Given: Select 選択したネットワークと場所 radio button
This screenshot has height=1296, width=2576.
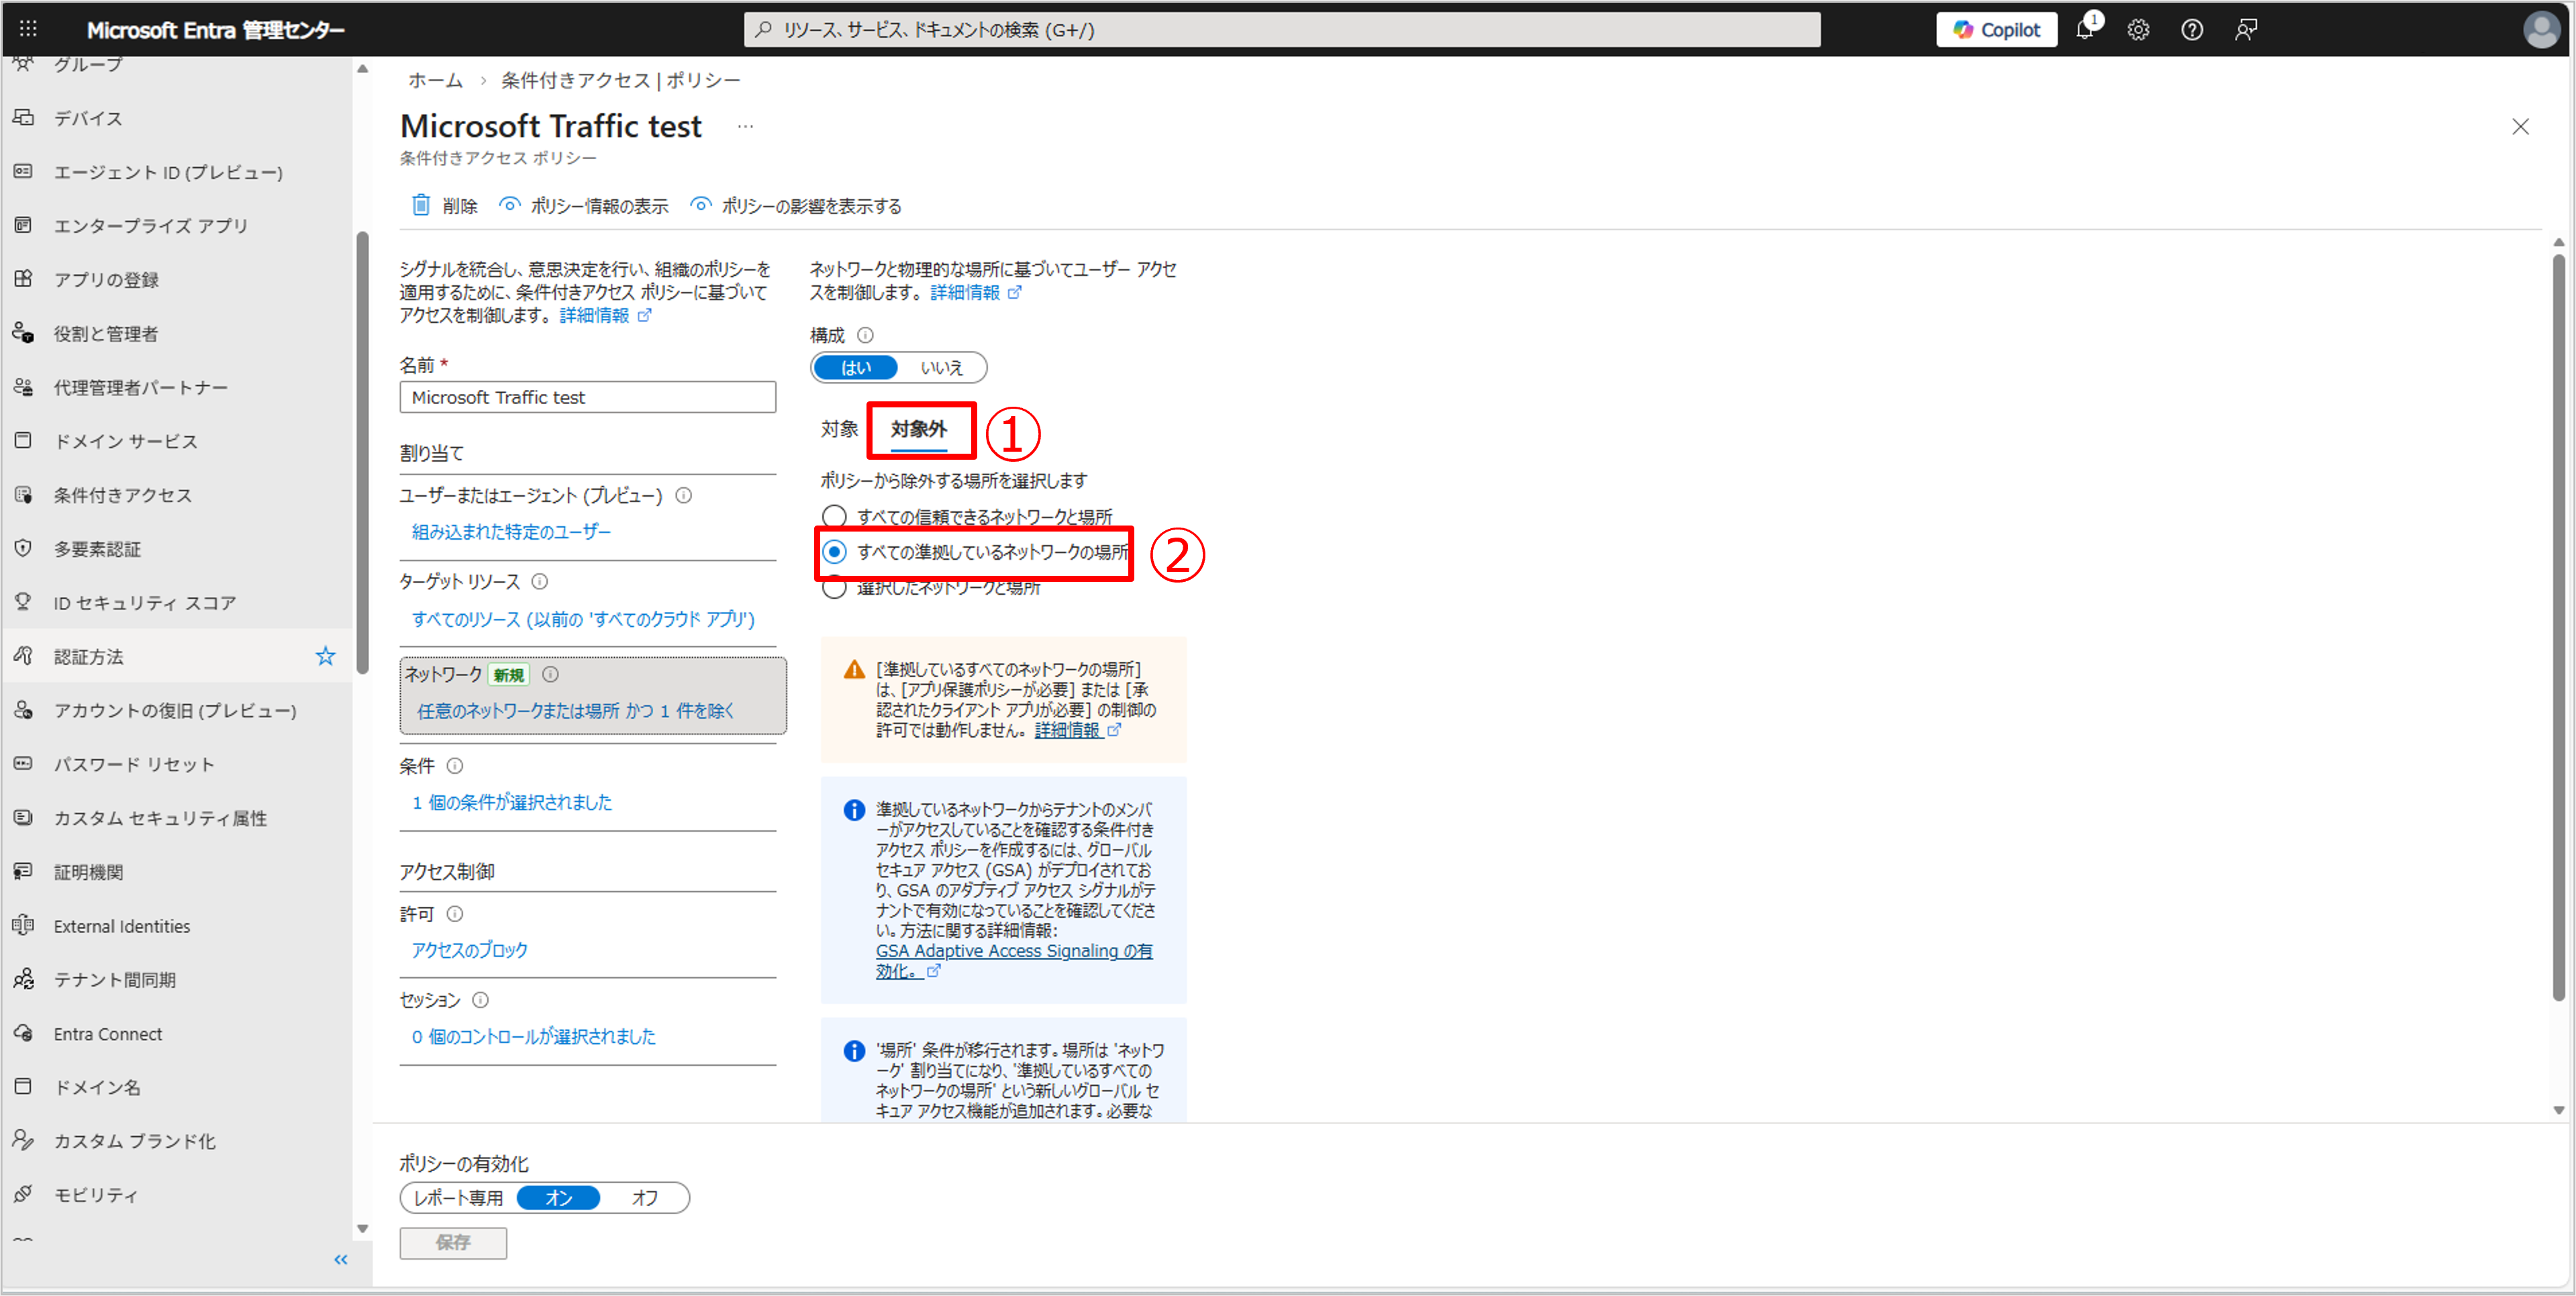Looking at the screenshot, I should point(834,589).
